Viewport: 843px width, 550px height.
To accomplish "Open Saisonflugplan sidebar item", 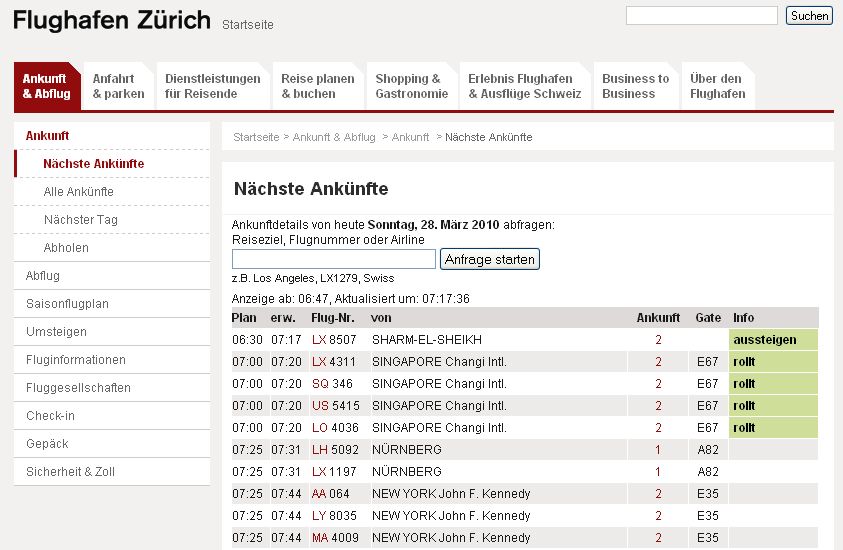I will [x=67, y=303].
